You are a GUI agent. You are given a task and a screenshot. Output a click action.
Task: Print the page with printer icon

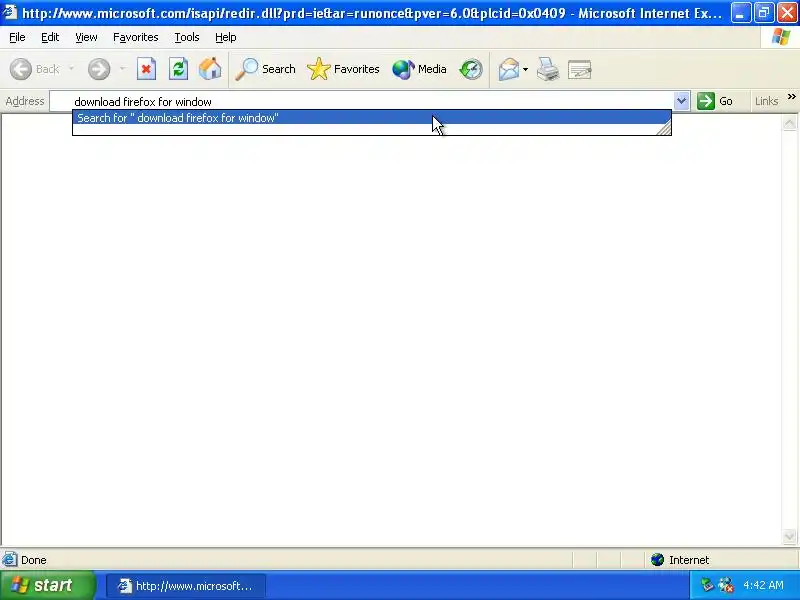(x=548, y=69)
